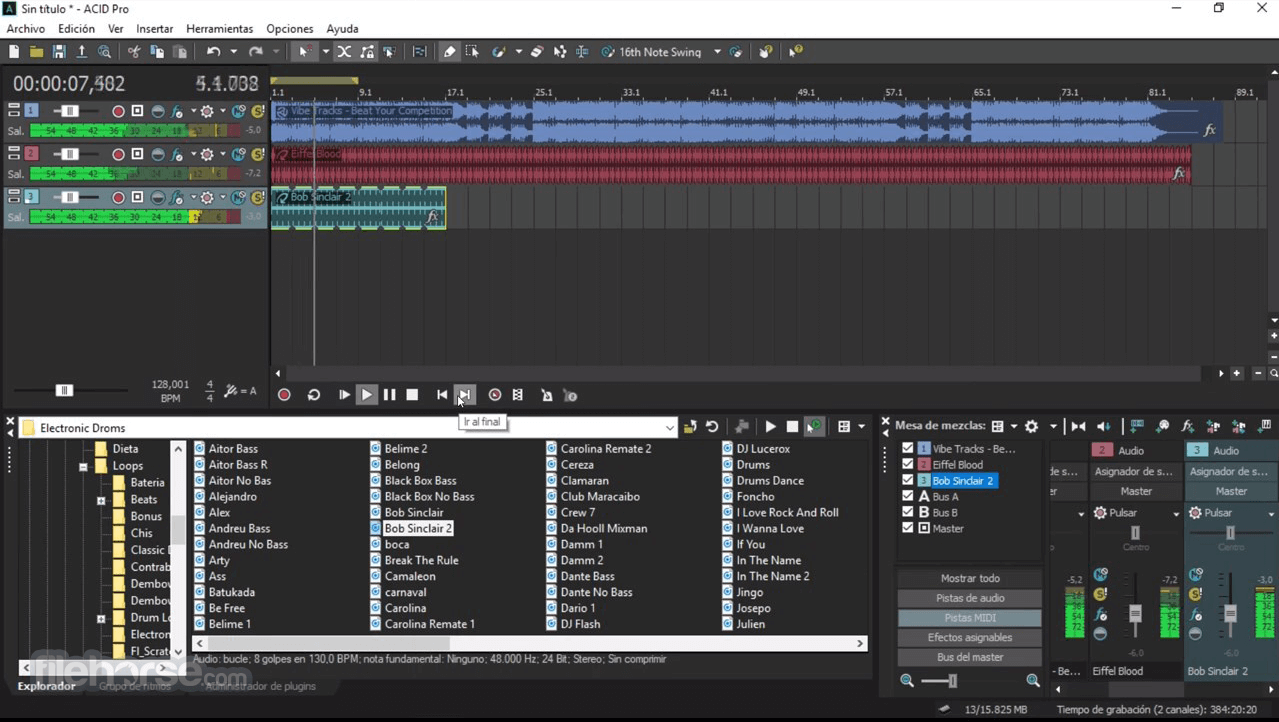1279x722 pixels.
Task: Open the Archivo menu
Action: (26, 29)
